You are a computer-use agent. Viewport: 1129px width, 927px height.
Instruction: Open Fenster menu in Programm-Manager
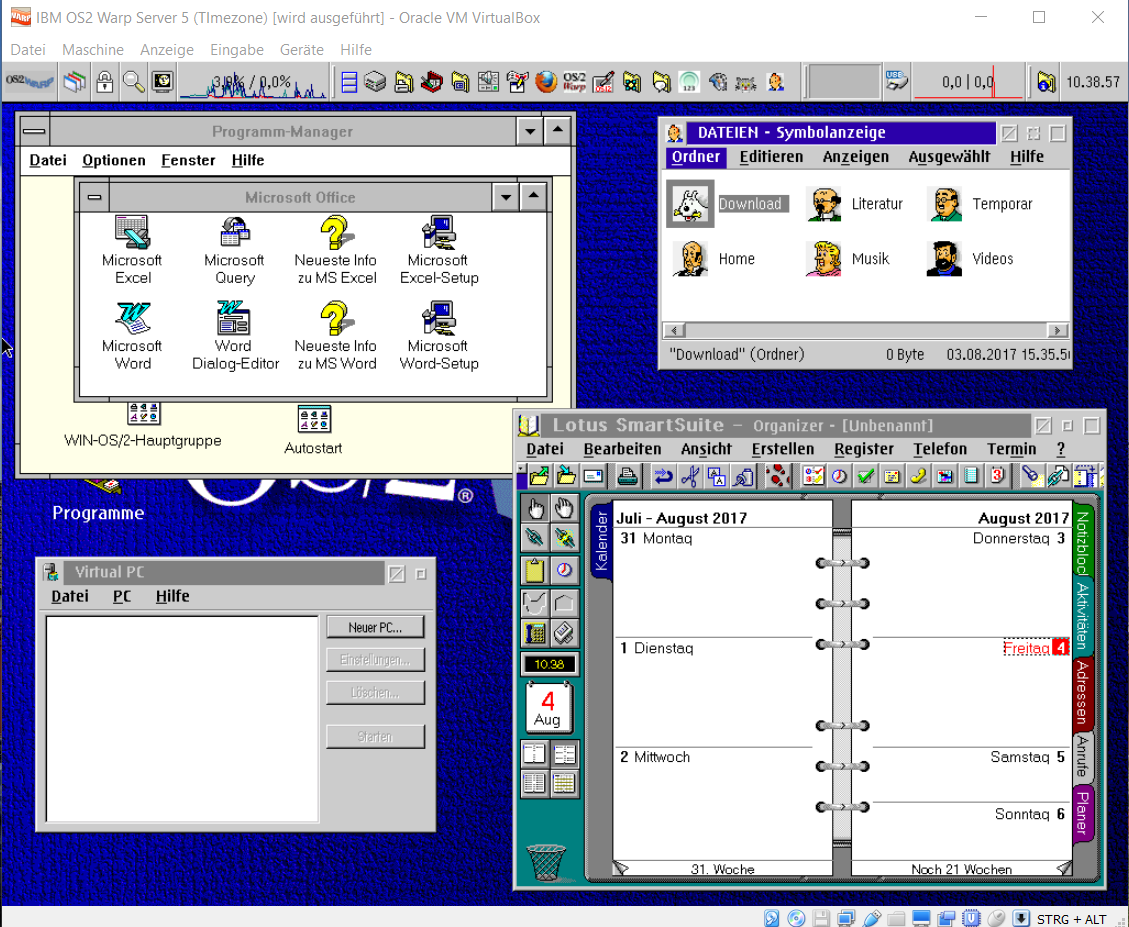[x=188, y=160]
